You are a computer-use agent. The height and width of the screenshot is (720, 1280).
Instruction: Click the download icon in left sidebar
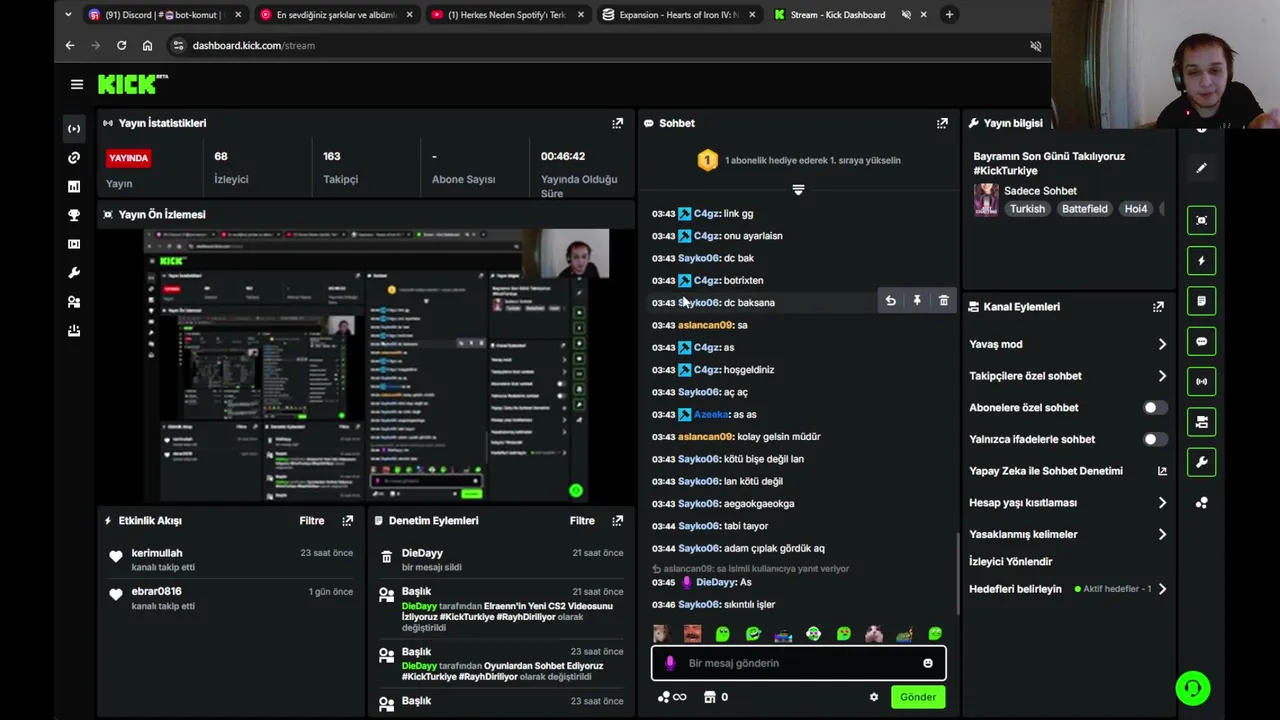pyautogui.click(x=74, y=331)
